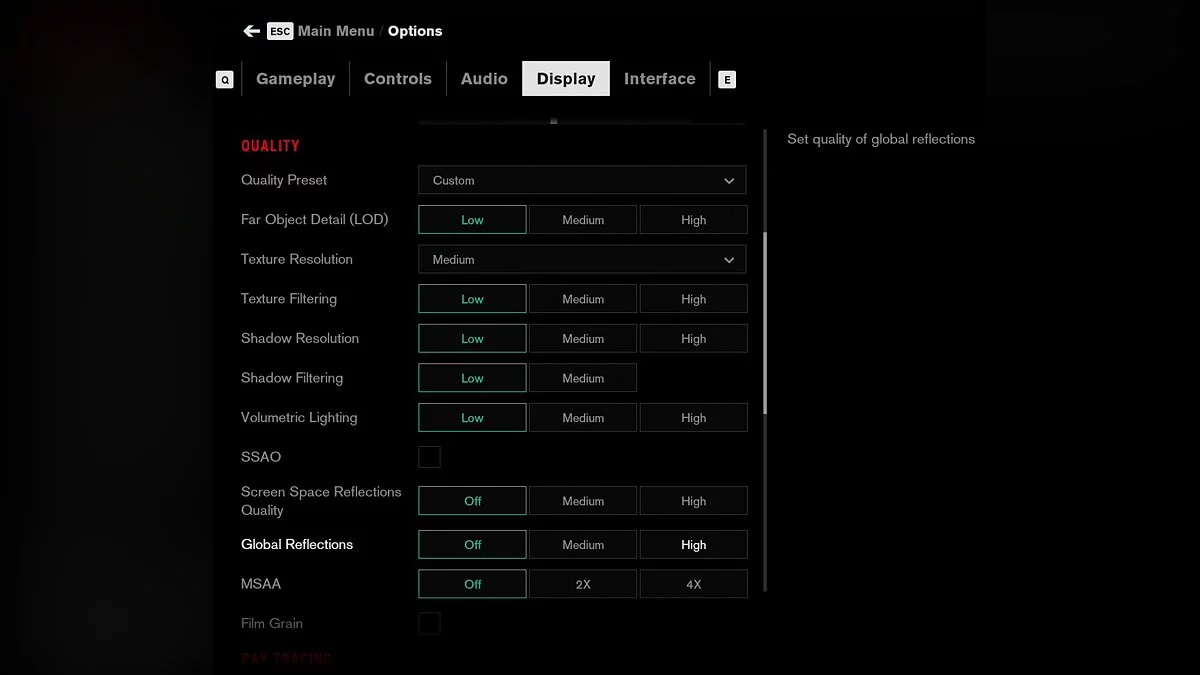The image size is (1200, 675).
Task: Set MSAA to 4X
Action: coord(693,584)
